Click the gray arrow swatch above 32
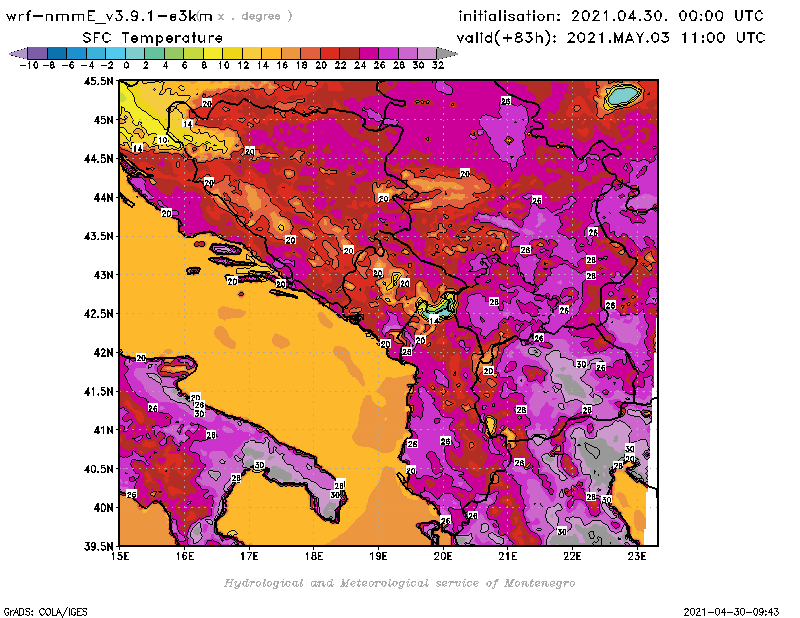 click(x=446, y=53)
